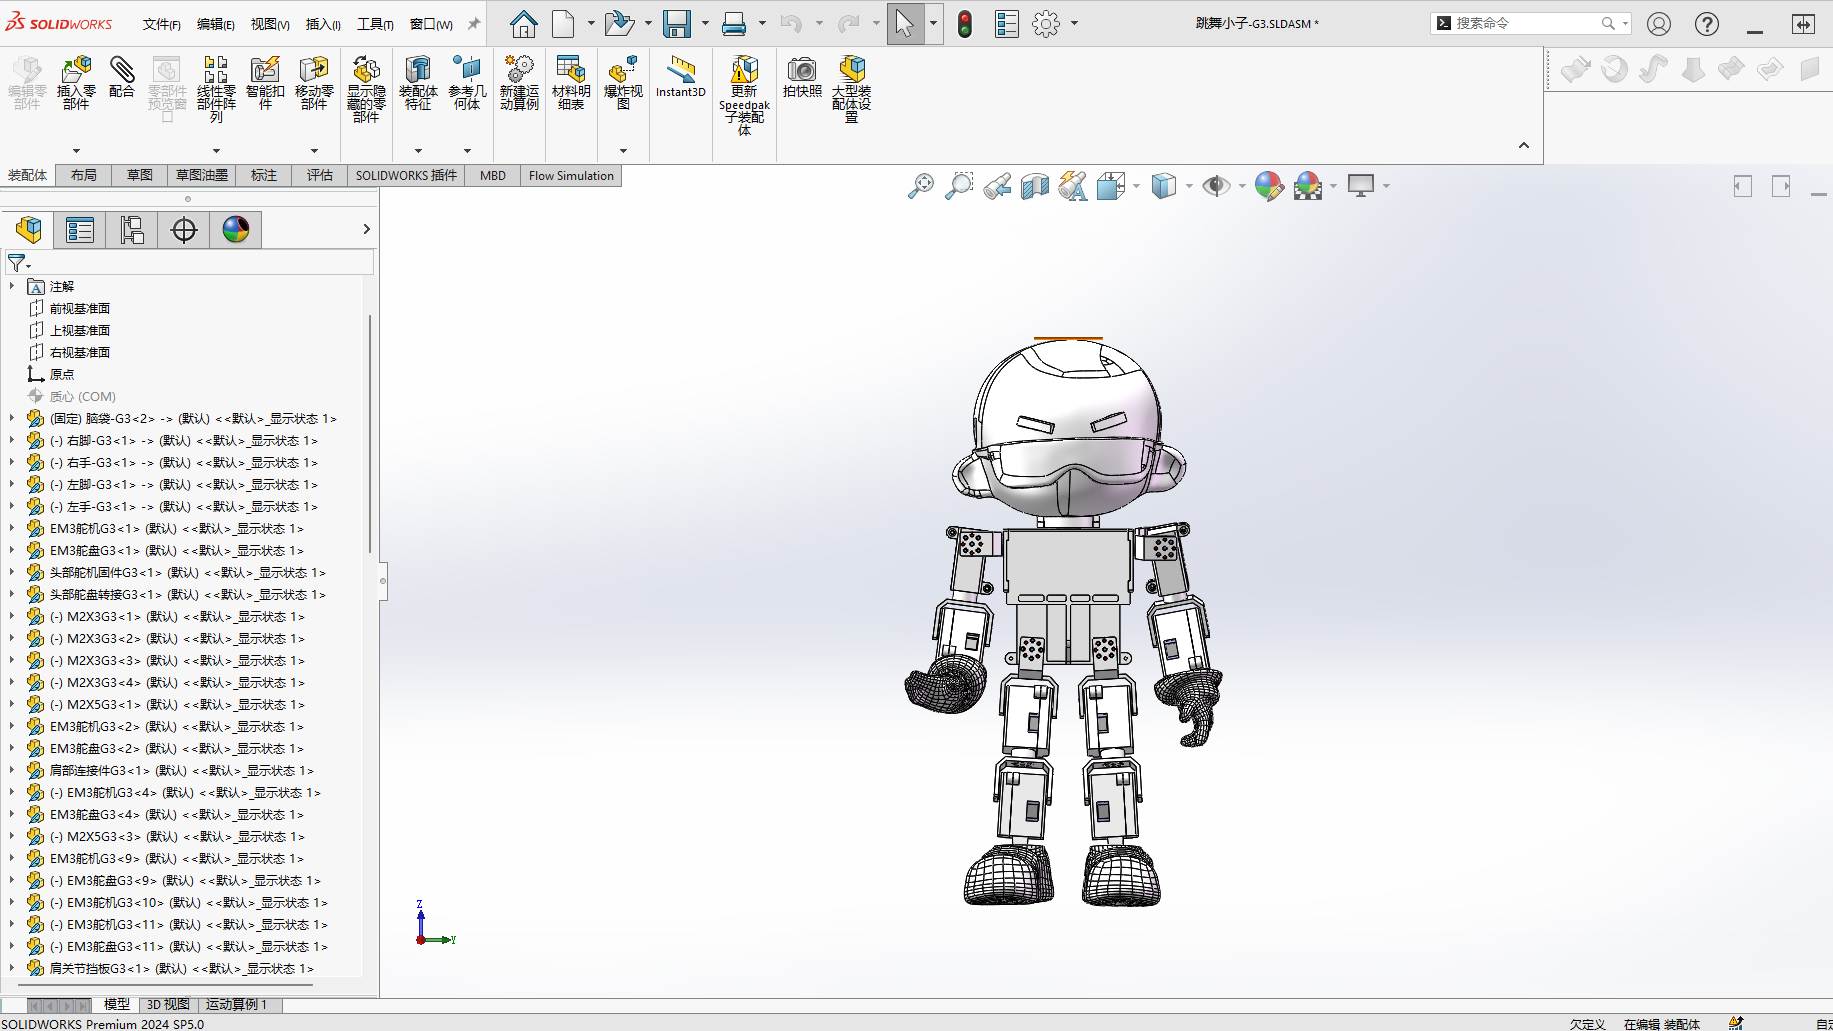Open the DisplayManager color sphere icon

pos(236,230)
